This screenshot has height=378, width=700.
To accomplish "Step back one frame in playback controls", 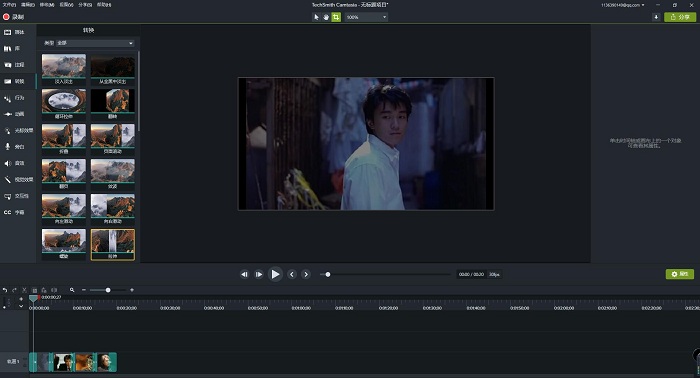I will [x=244, y=274].
